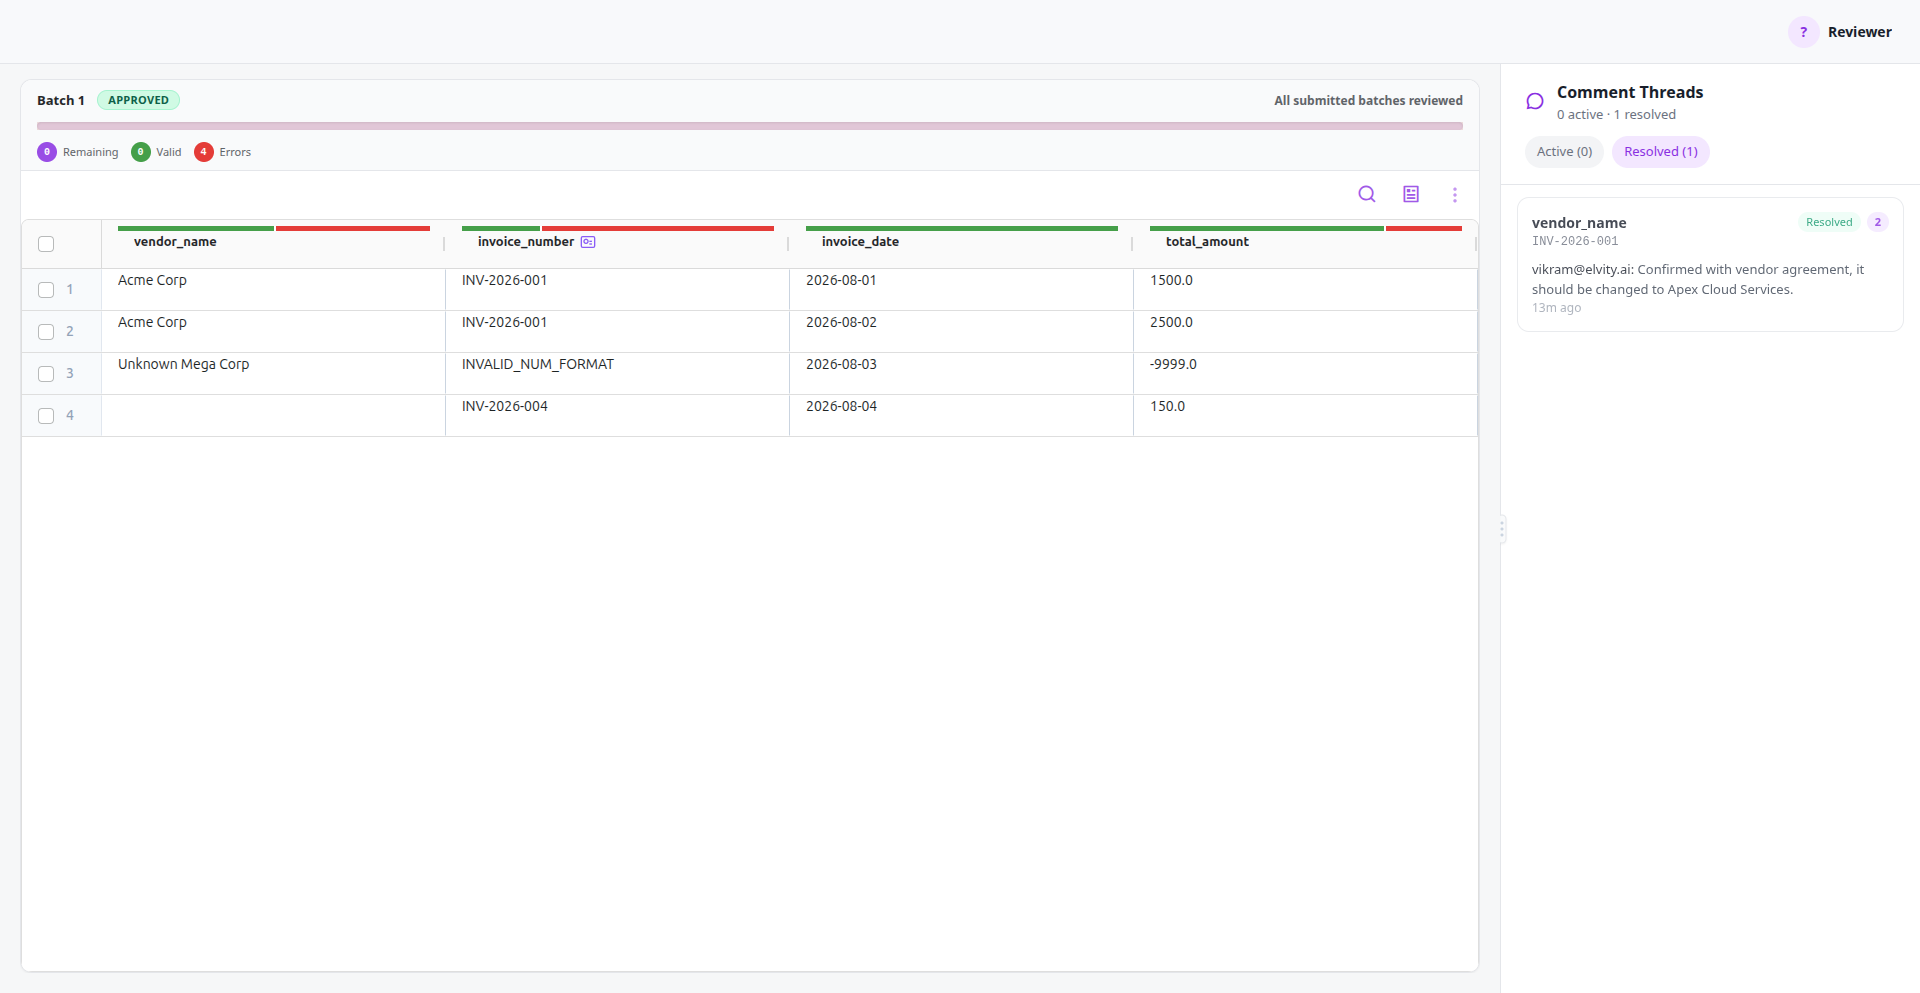The height and width of the screenshot is (993, 1920).
Task: Open the three-dot more options menu
Action: [1455, 195]
